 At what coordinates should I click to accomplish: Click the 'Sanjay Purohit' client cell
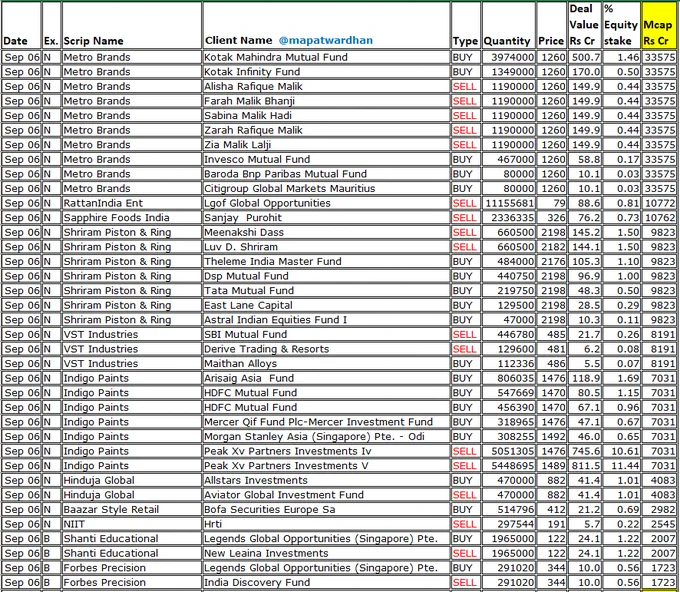tap(326, 218)
